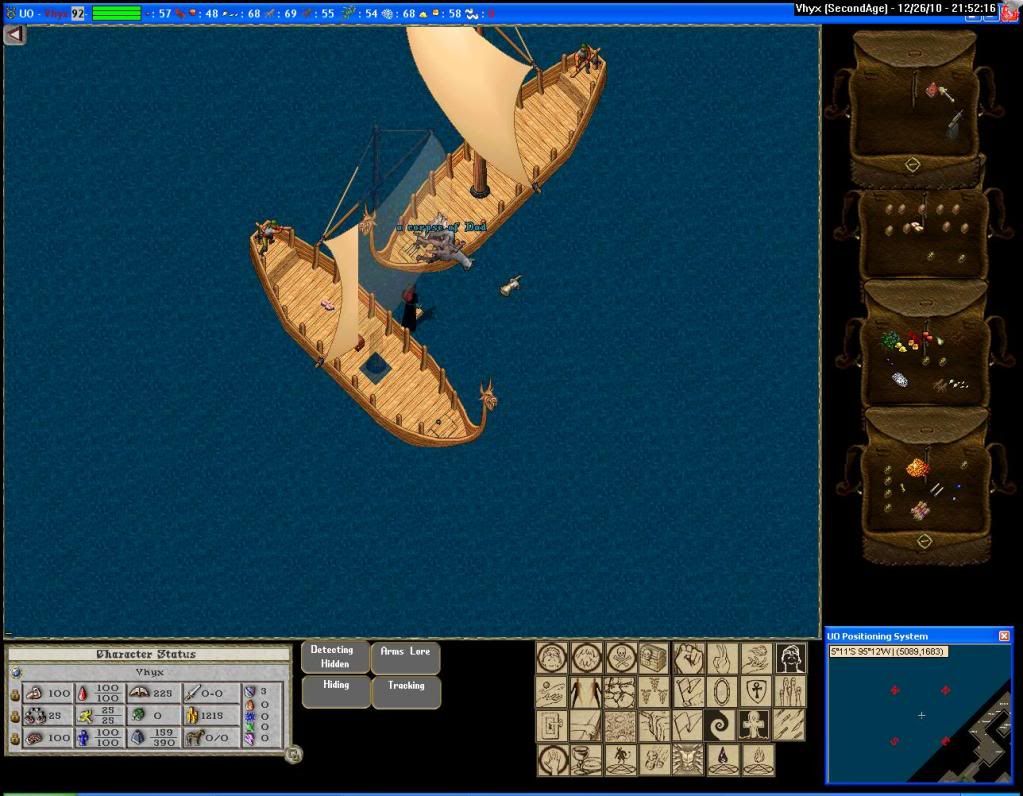This screenshot has height=796, width=1023.
Task: Click the character name Vhyx in status panel
Action: click(149, 672)
